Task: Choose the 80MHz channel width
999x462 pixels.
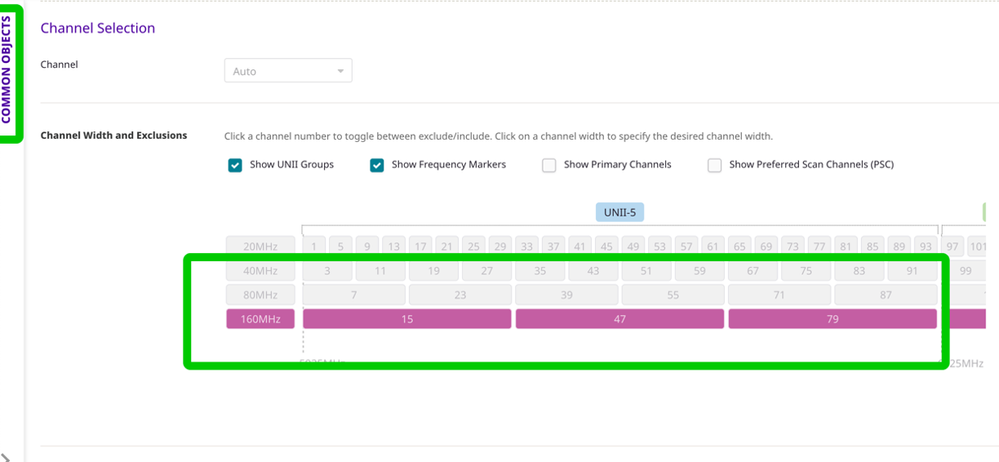Action: click(x=260, y=295)
